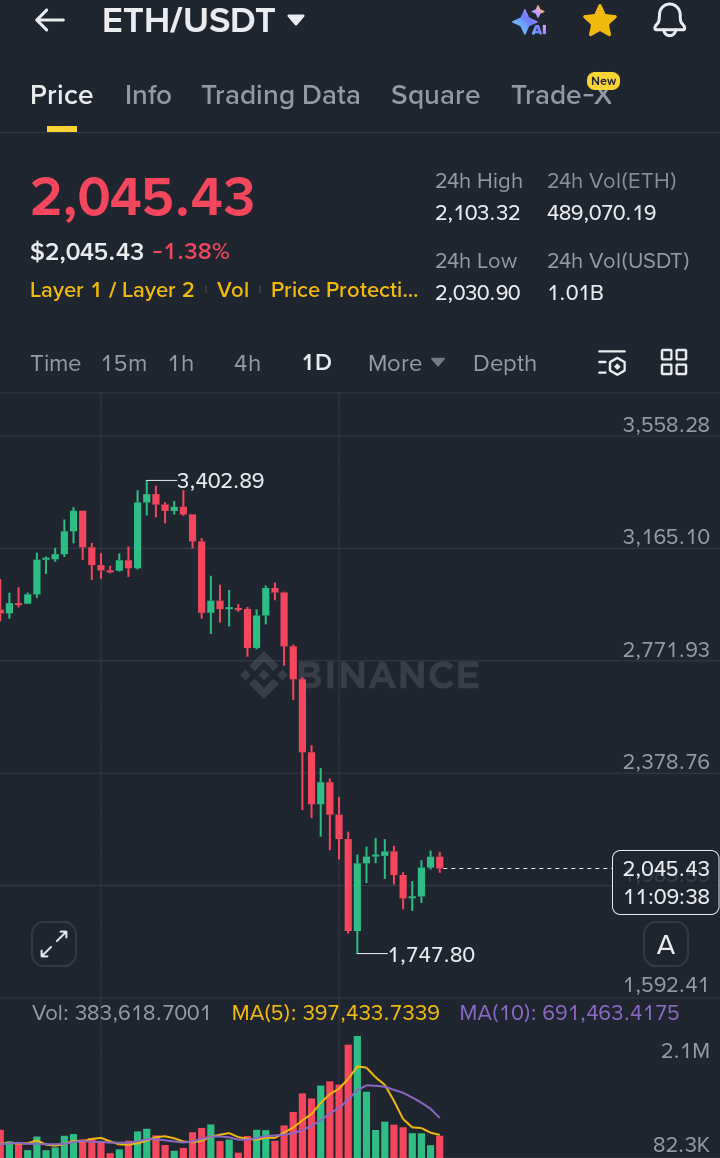Open chart indicator settings icon
Viewport: 720px width, 1158px height.
(612, 363)
